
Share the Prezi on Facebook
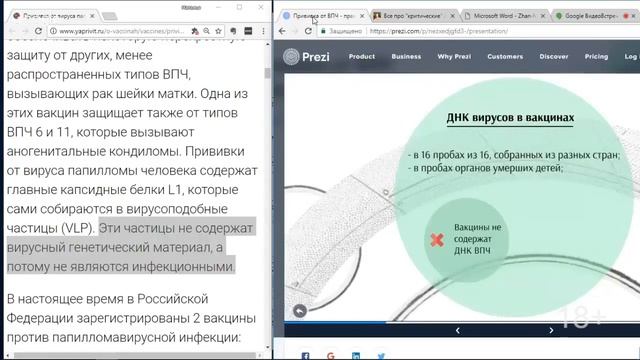pos(305,356)
